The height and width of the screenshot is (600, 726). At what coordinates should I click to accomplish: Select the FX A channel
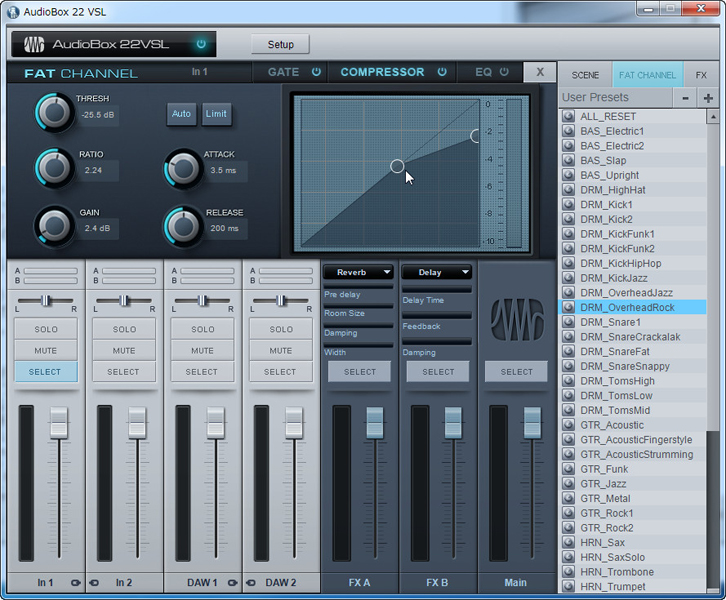coord(359,372)
